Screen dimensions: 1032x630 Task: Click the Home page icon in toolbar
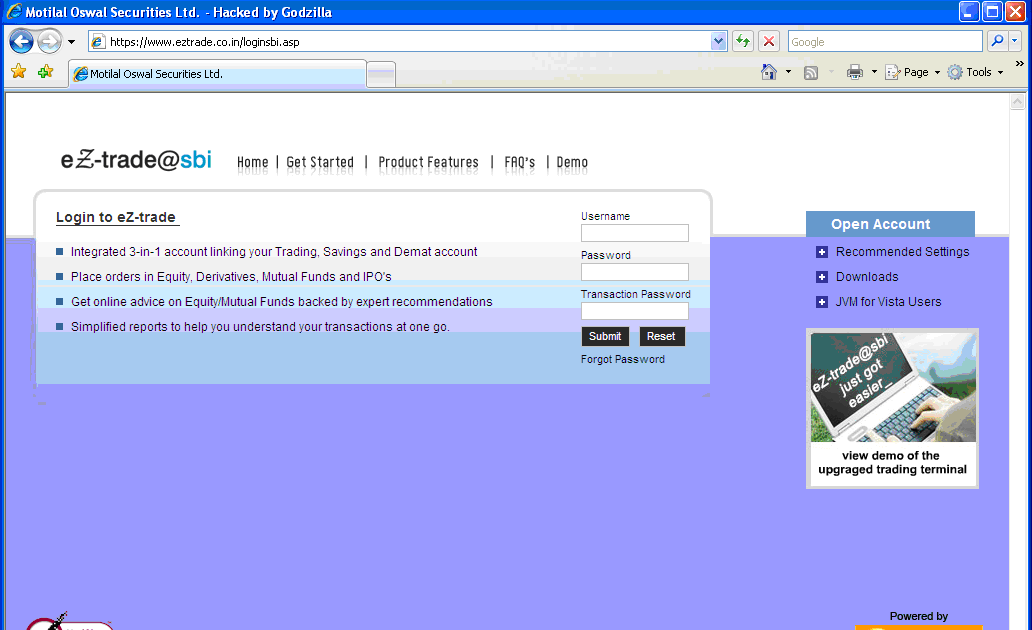[769, 72]
